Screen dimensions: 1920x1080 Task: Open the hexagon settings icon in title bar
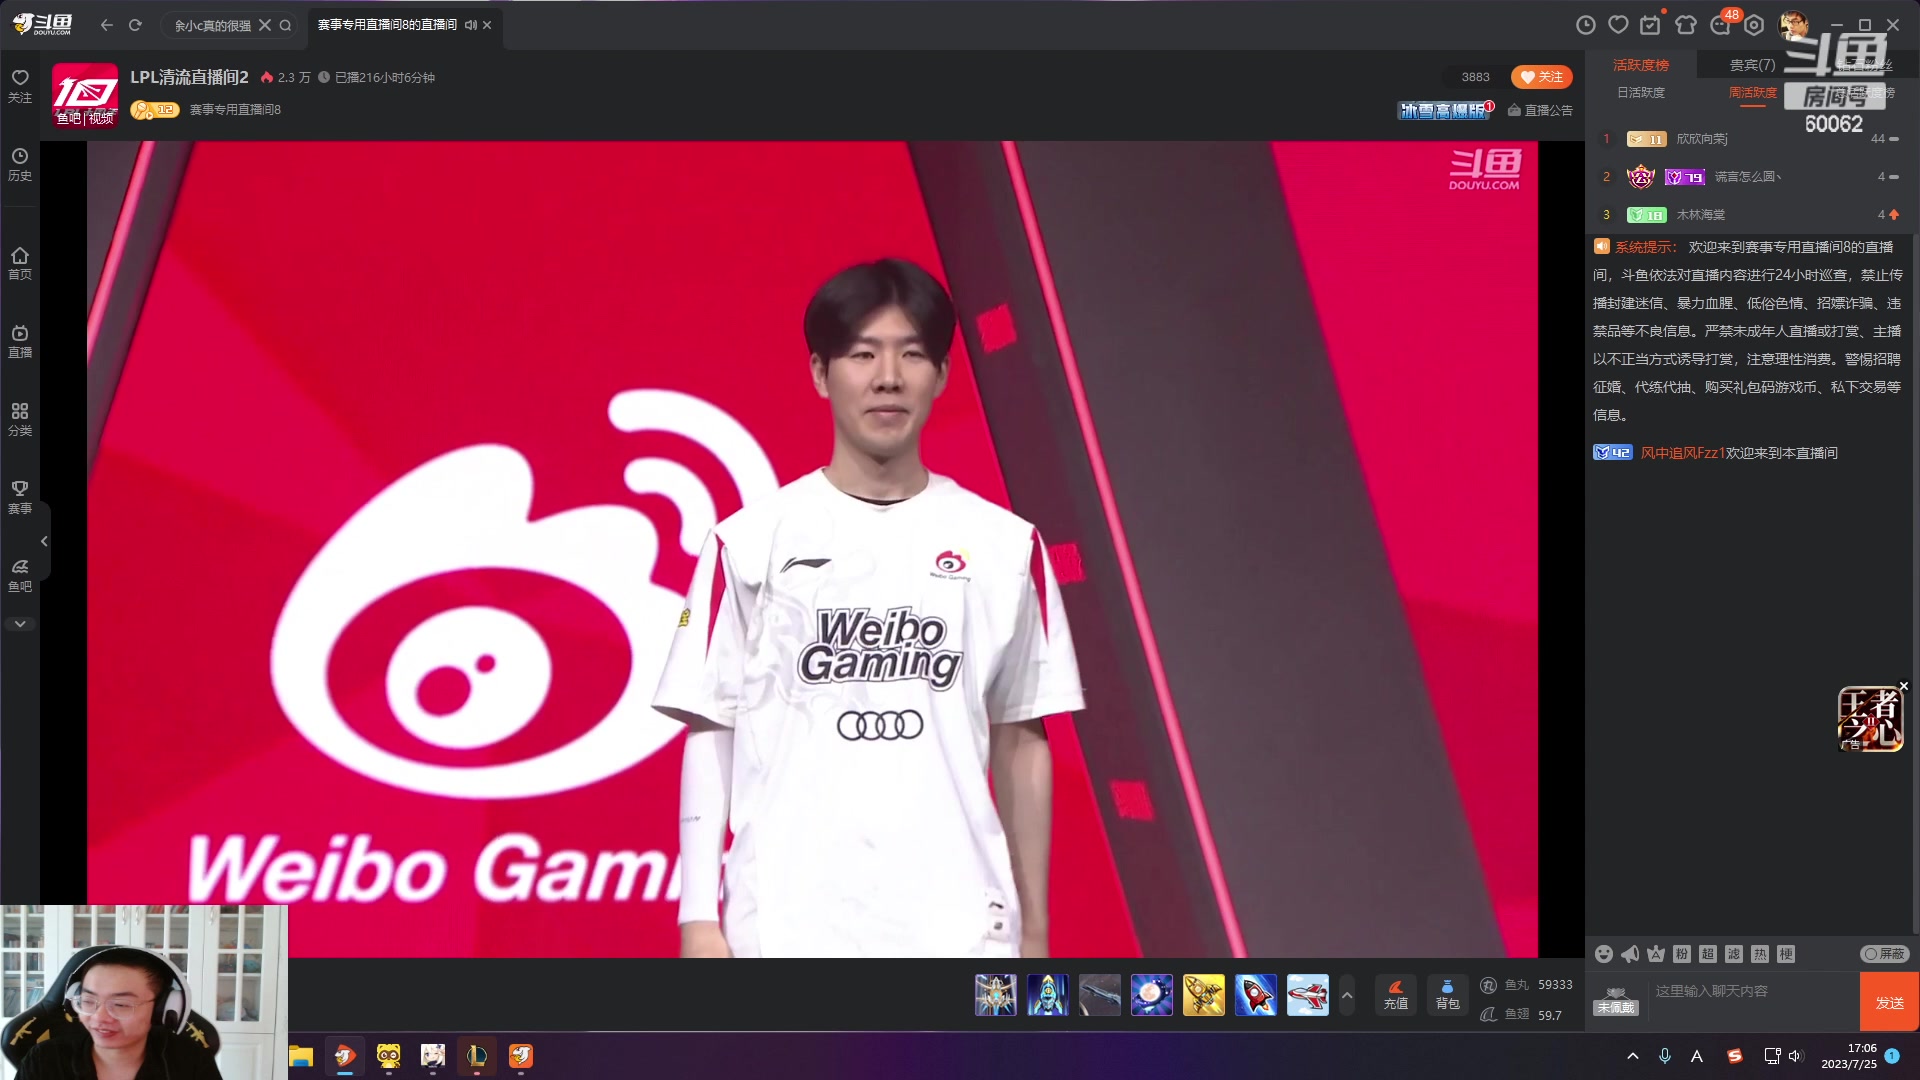(1754, 25)
